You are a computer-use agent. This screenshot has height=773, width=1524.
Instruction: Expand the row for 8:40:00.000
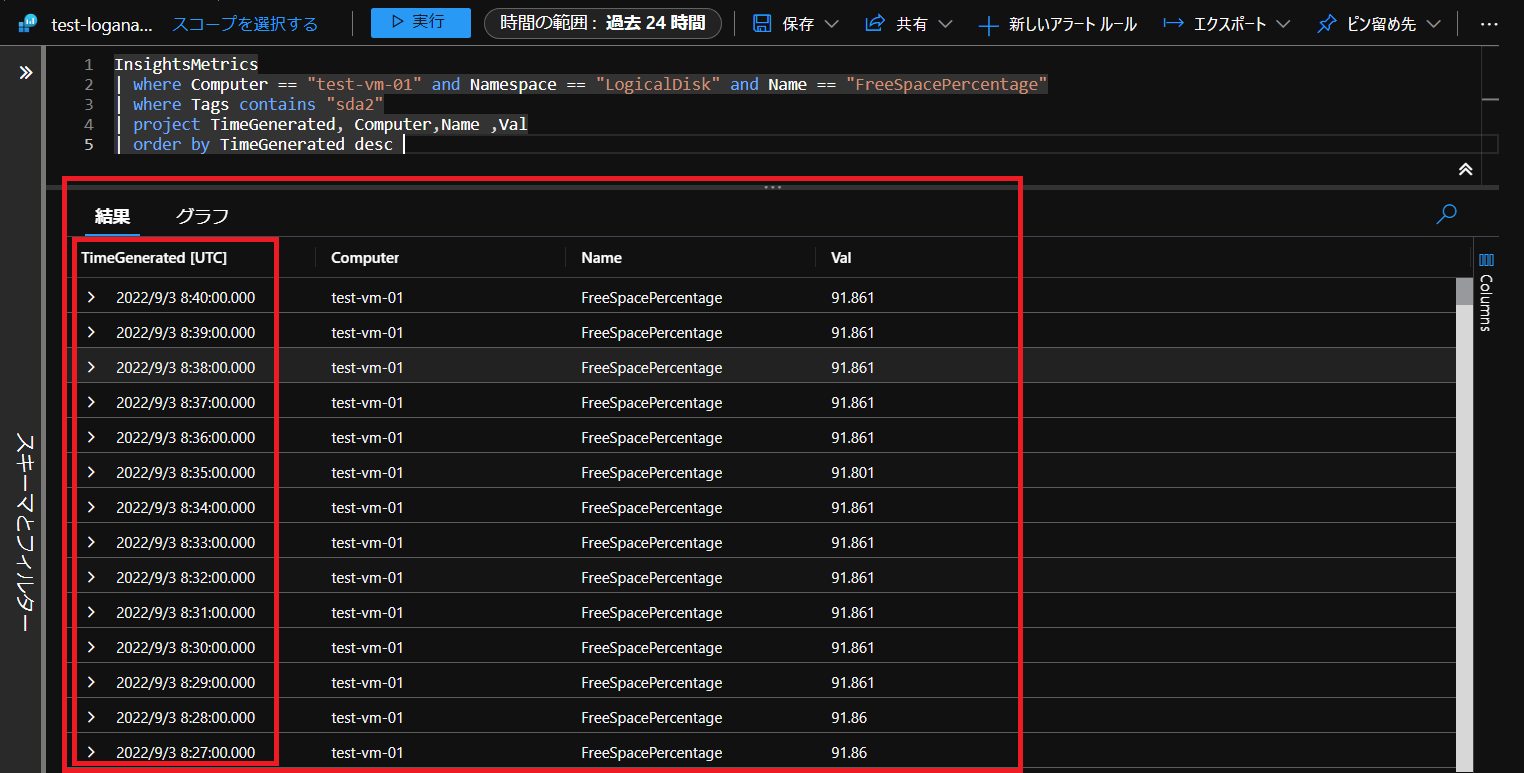[x=91, y=297]
